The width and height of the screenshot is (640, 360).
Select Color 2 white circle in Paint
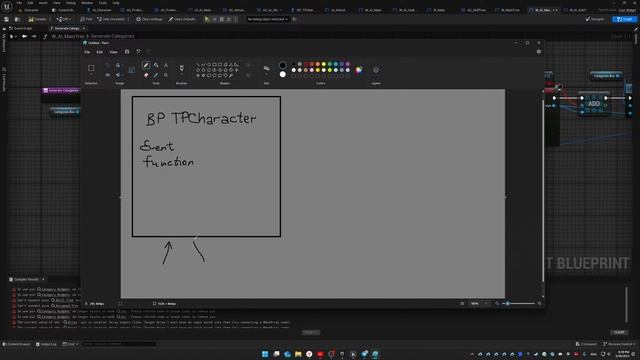[282, 74]
